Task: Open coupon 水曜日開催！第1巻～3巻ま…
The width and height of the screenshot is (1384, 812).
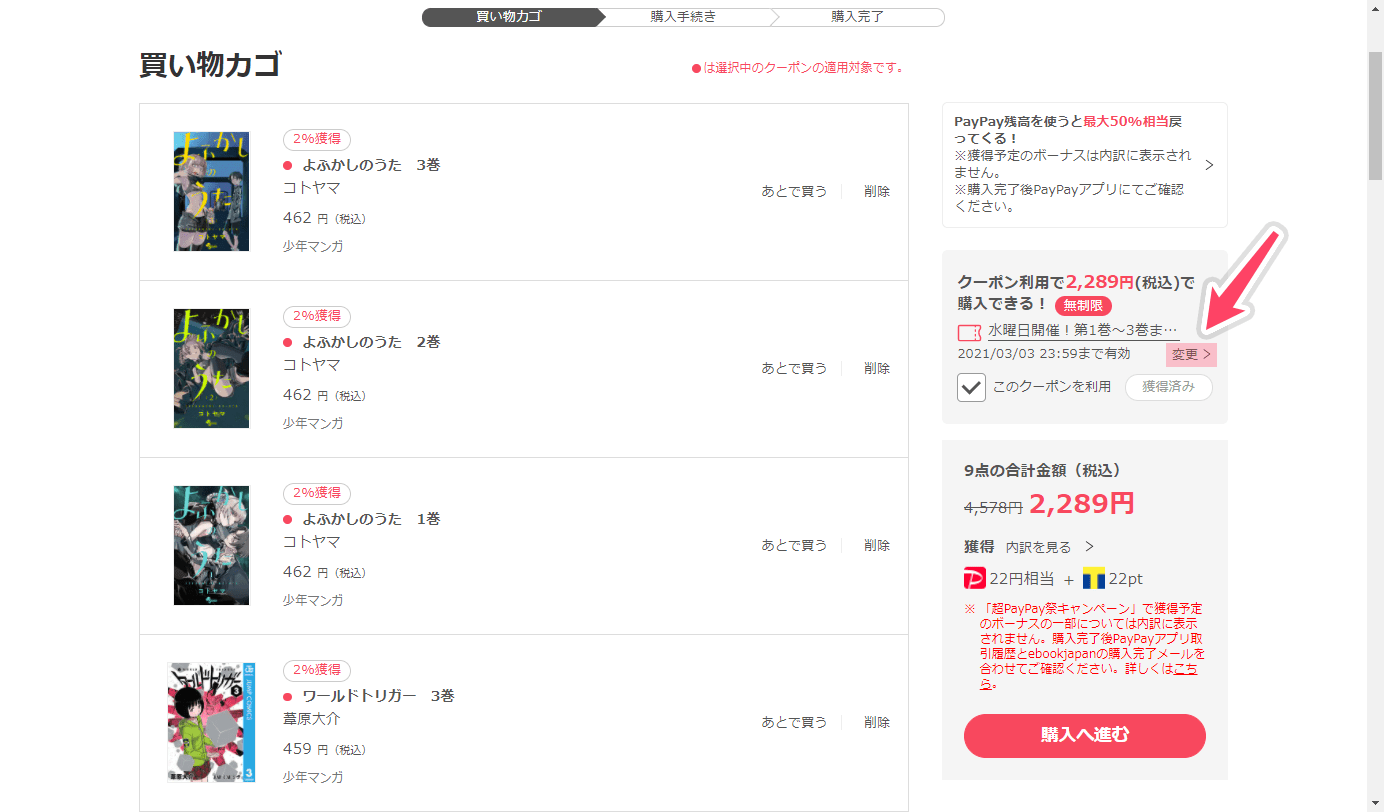Action: [1083, 330]
